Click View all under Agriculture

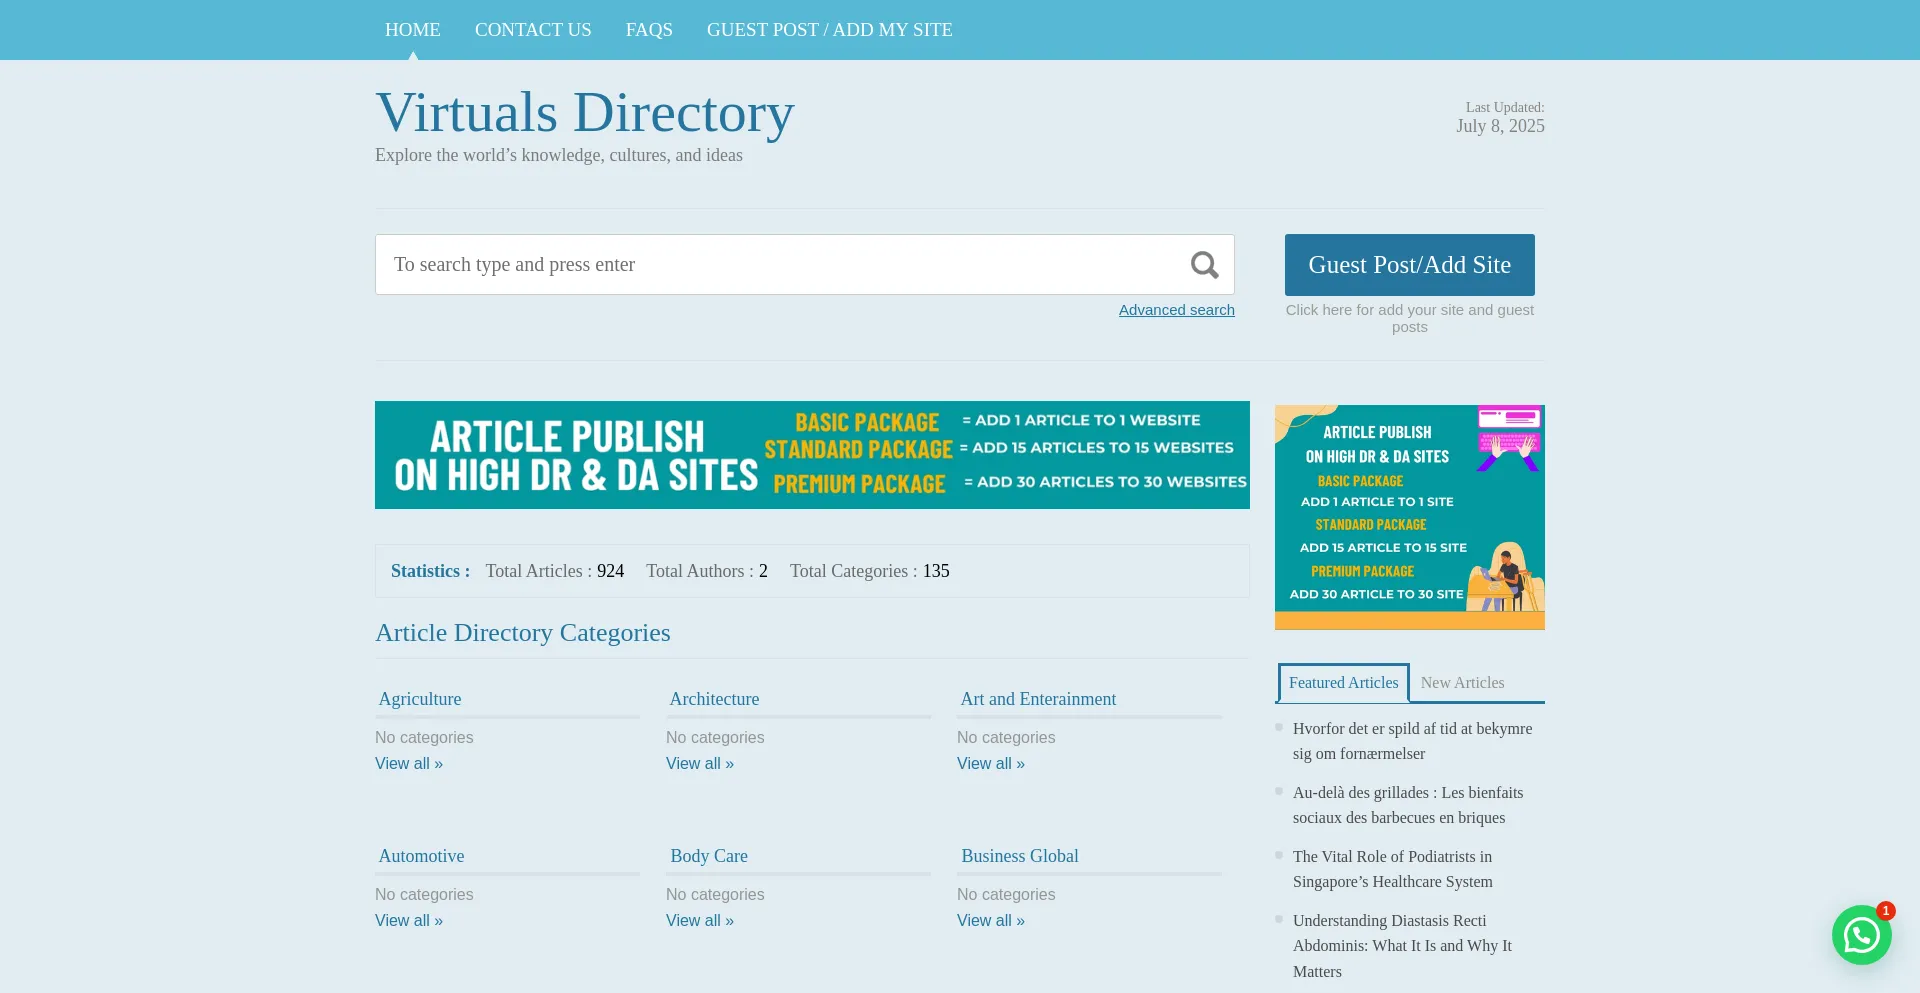pyautogui.click(x=409, y=763)
